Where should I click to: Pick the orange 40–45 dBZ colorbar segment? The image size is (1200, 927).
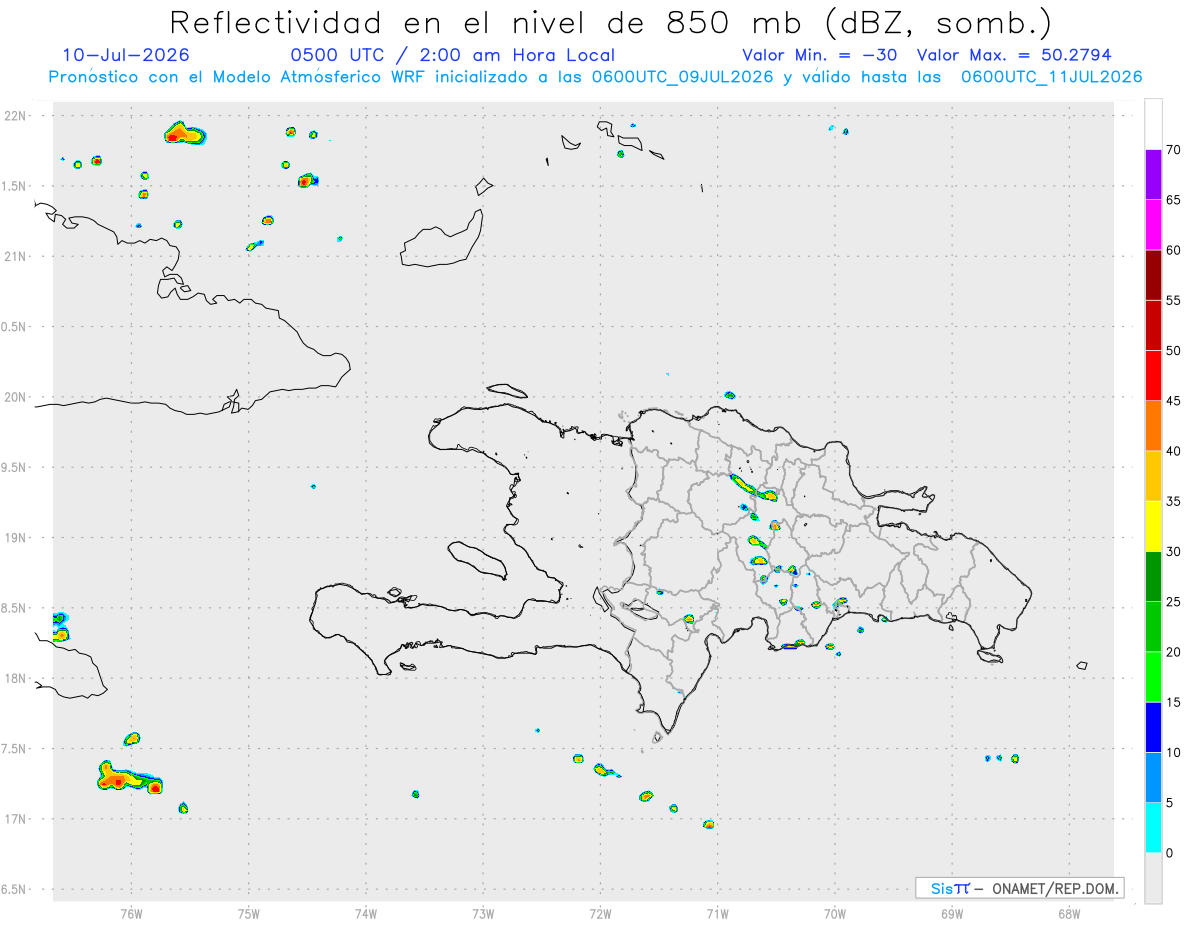pyautogui.click(x=1153, y=426)
